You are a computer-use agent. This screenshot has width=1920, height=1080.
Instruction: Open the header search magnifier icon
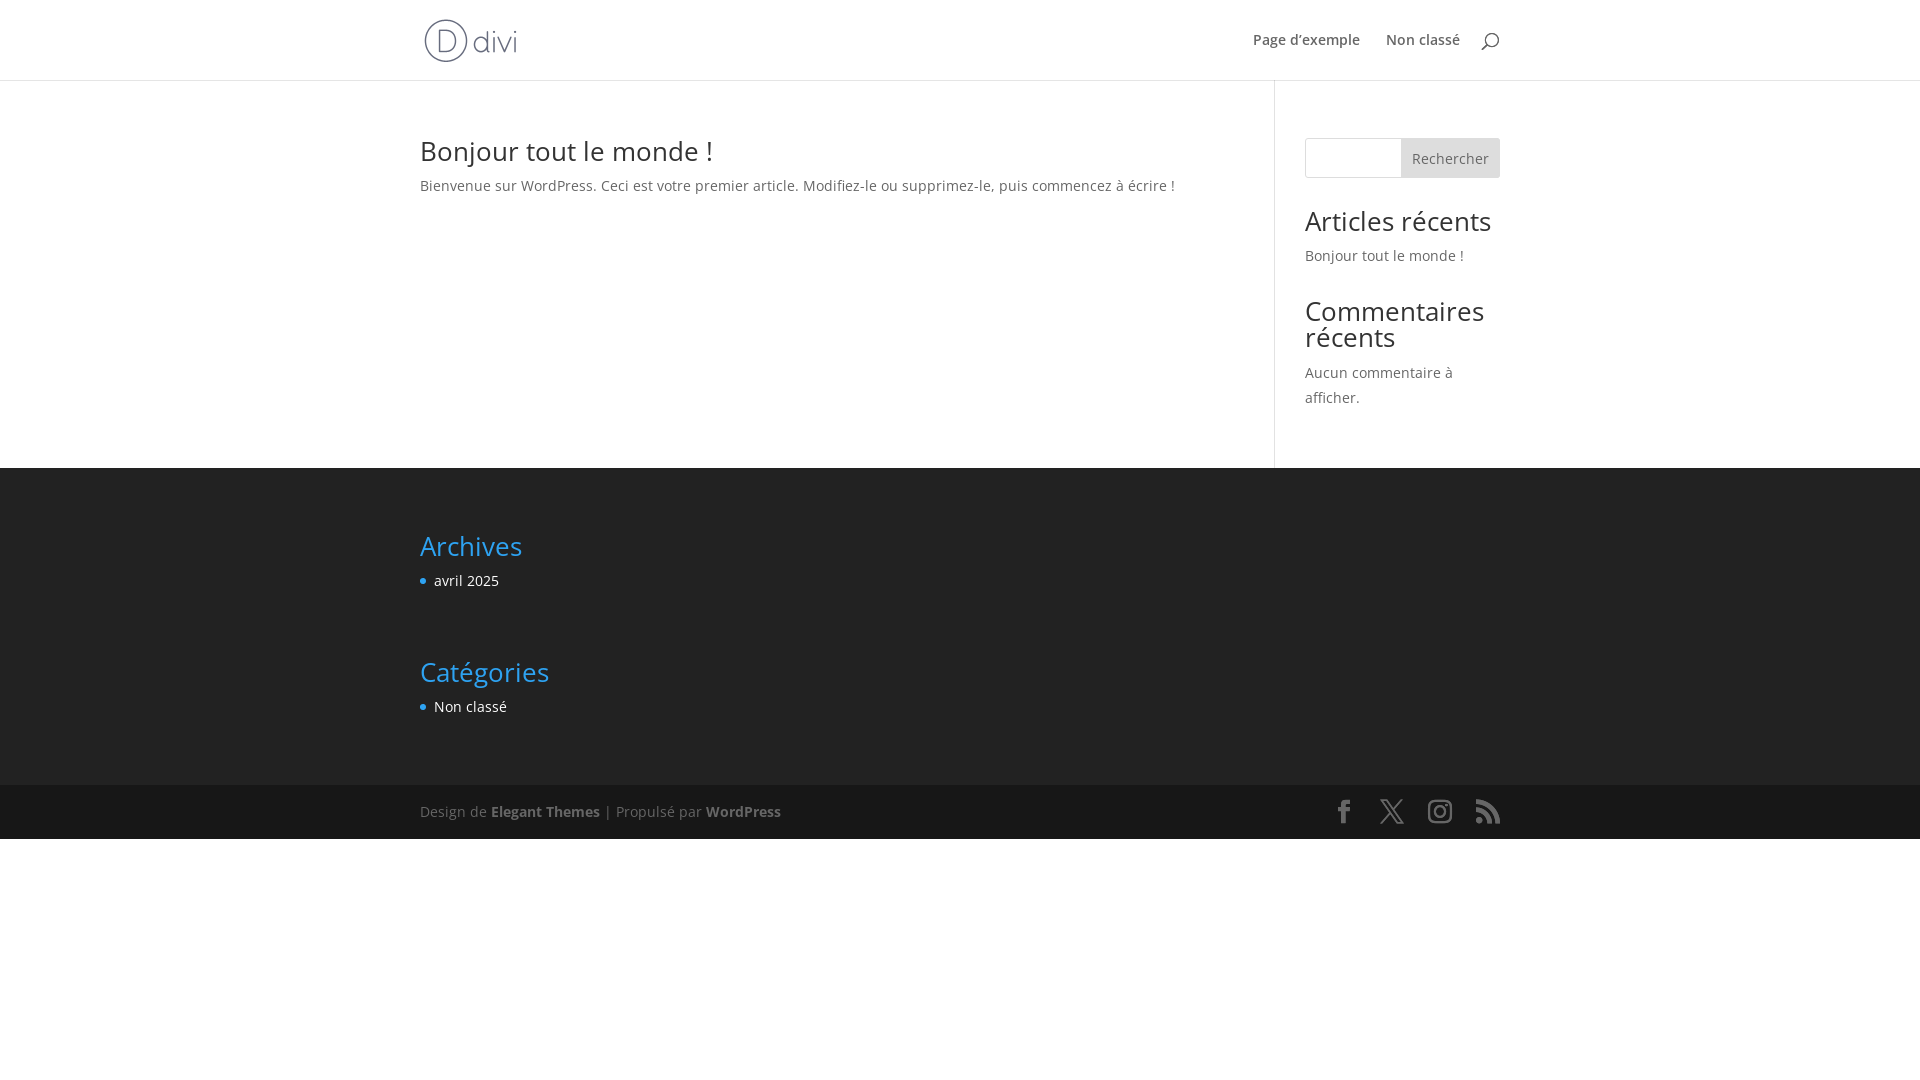[1490, 41]
